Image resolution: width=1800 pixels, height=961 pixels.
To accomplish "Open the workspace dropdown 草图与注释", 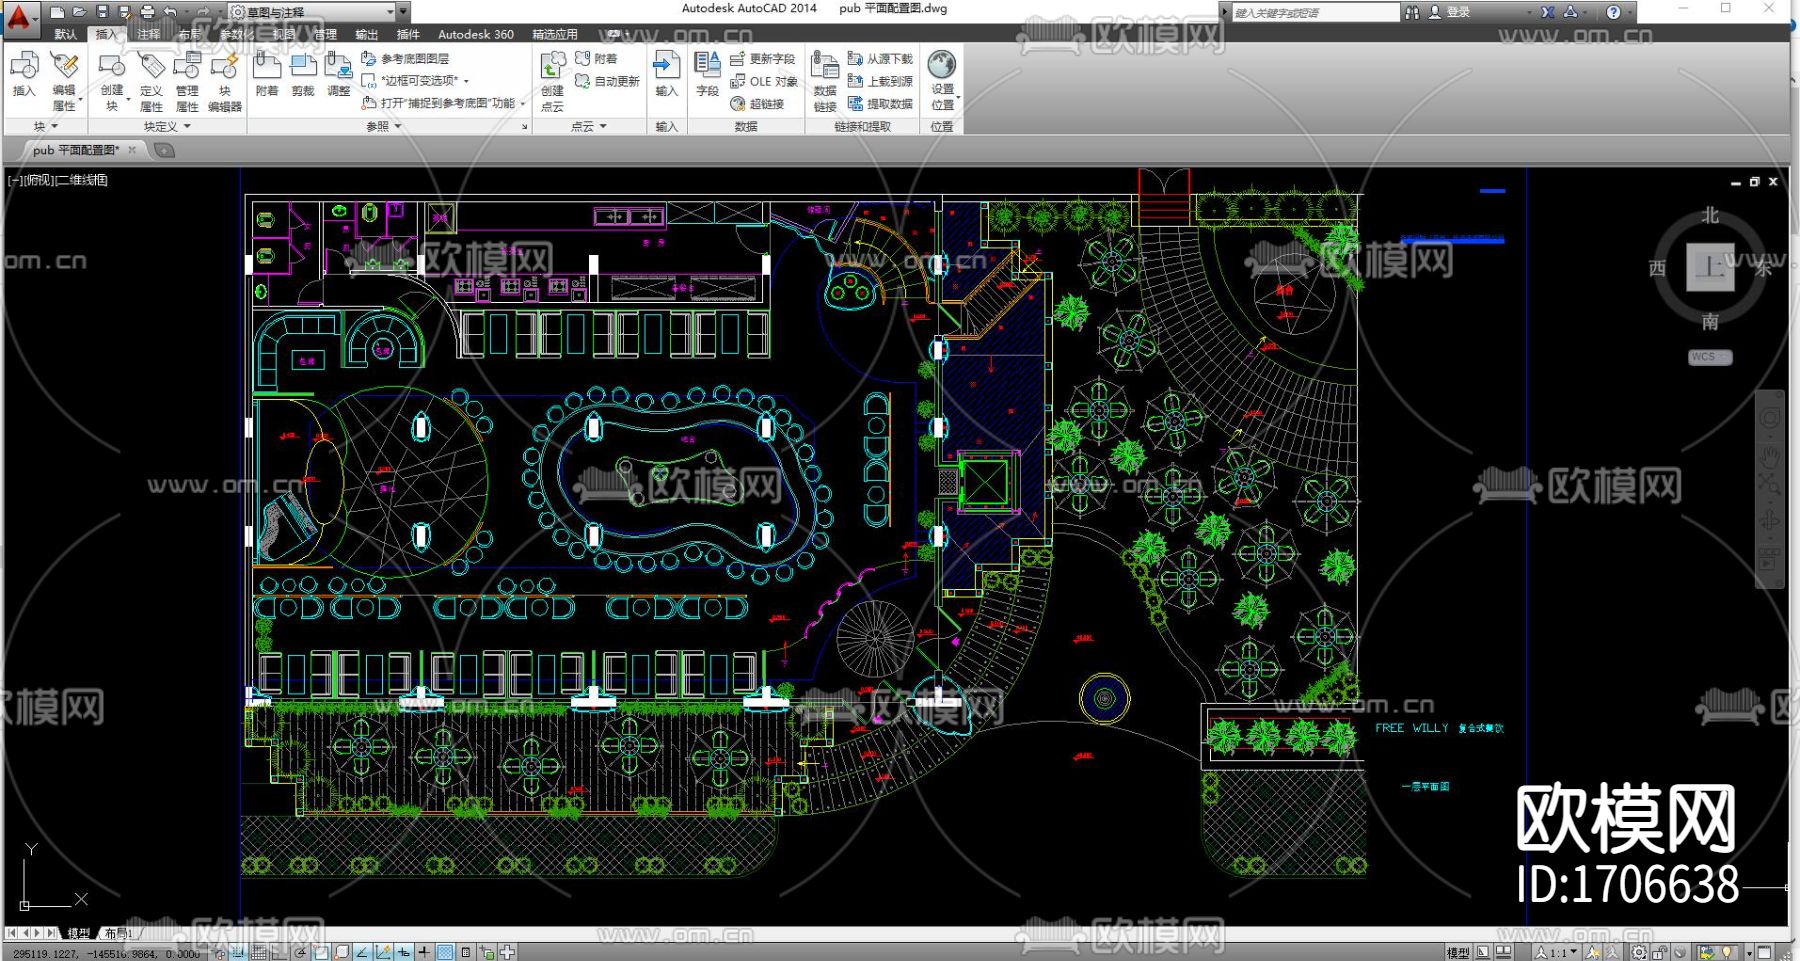I will coord(318,12).
